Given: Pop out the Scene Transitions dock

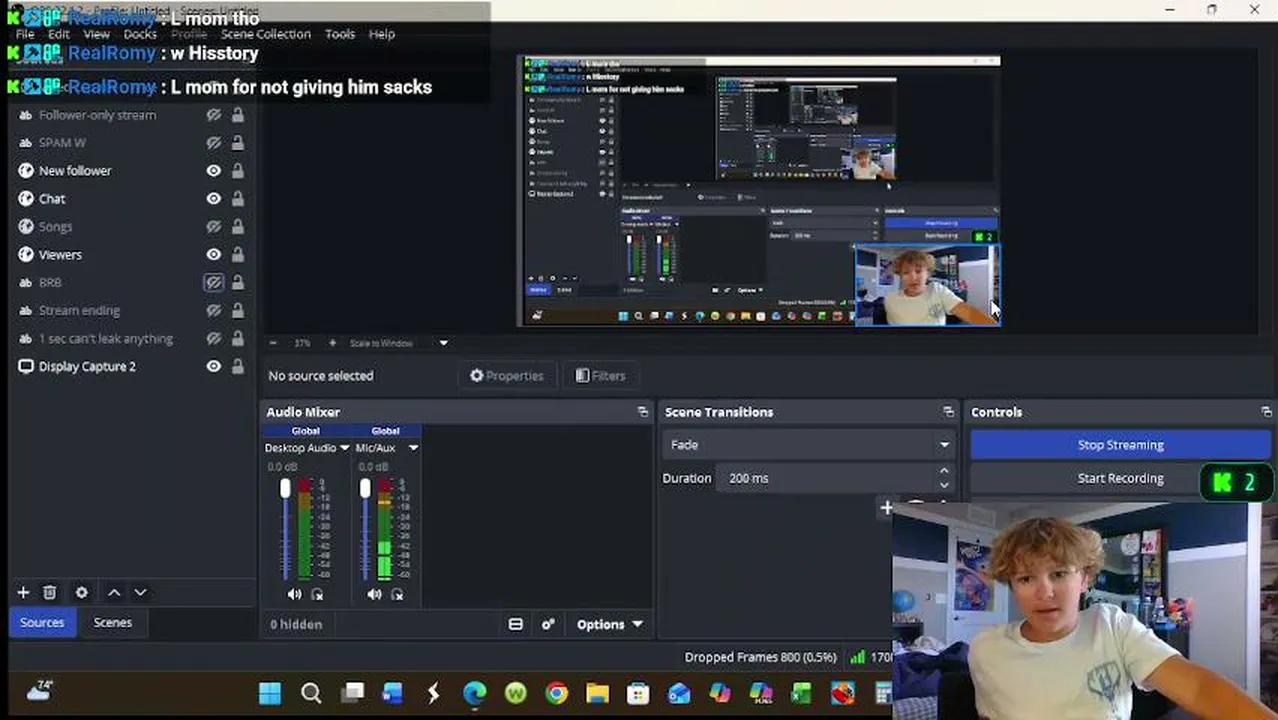Looking at the screenshot, I should (x=948, y=412).
